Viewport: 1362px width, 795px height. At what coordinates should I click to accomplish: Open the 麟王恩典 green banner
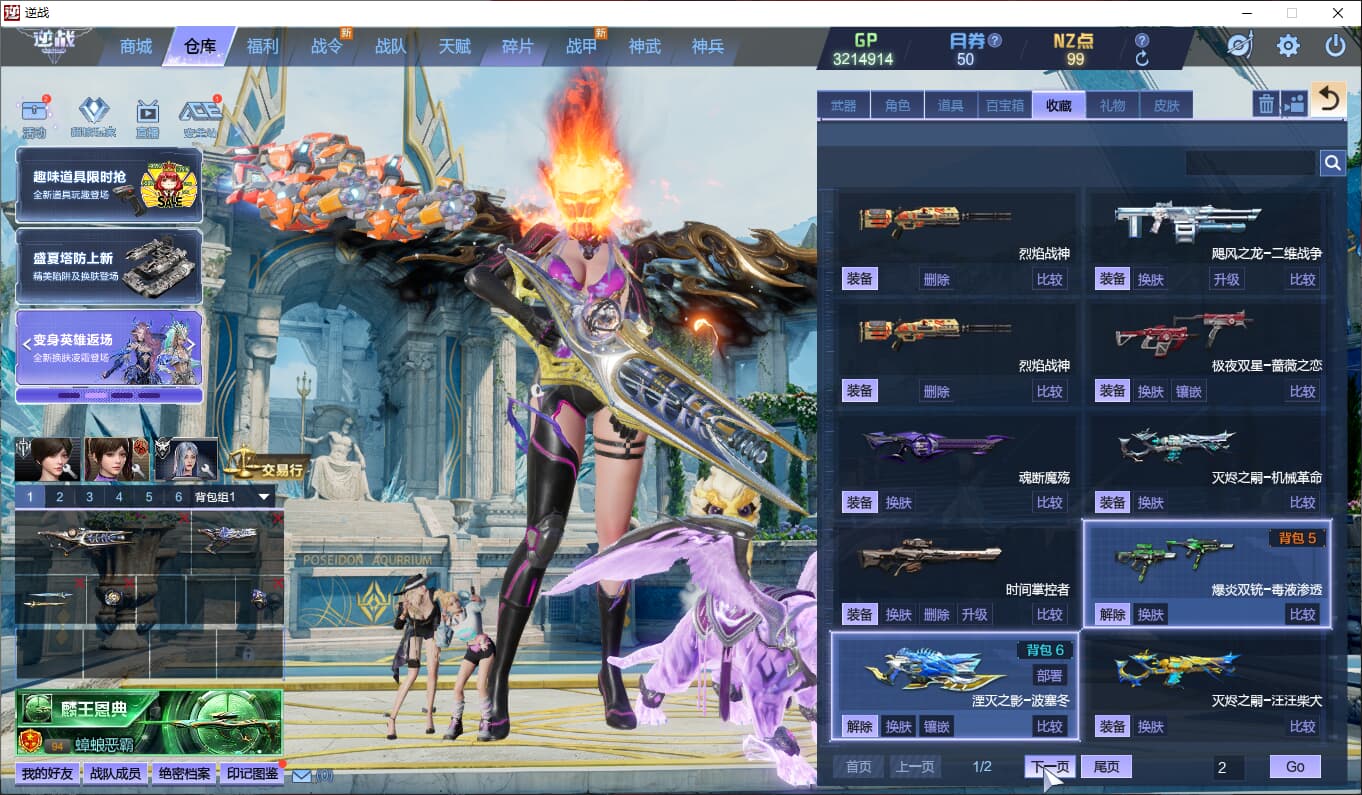[x=150, y=722]
